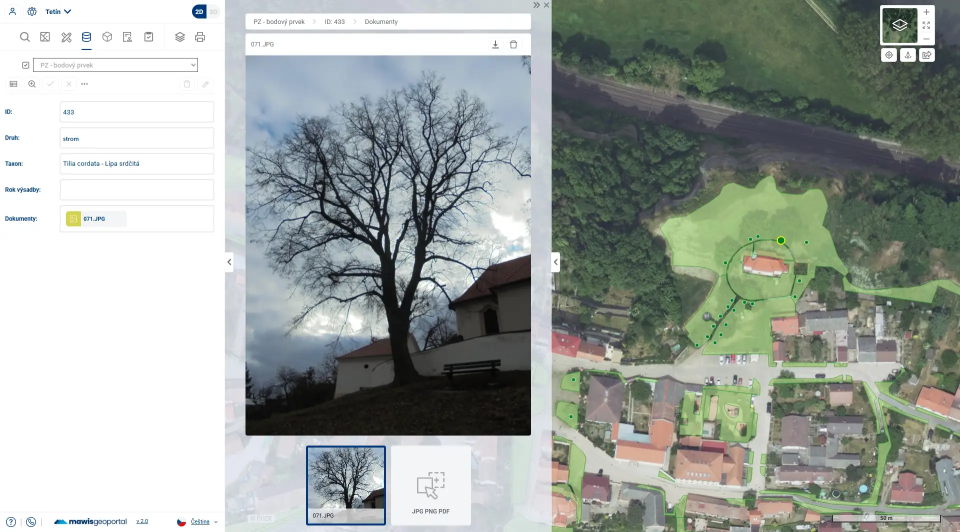Open the Tetín project dropdown
This screenshot has width=960, height=532.
click(58, 12)
